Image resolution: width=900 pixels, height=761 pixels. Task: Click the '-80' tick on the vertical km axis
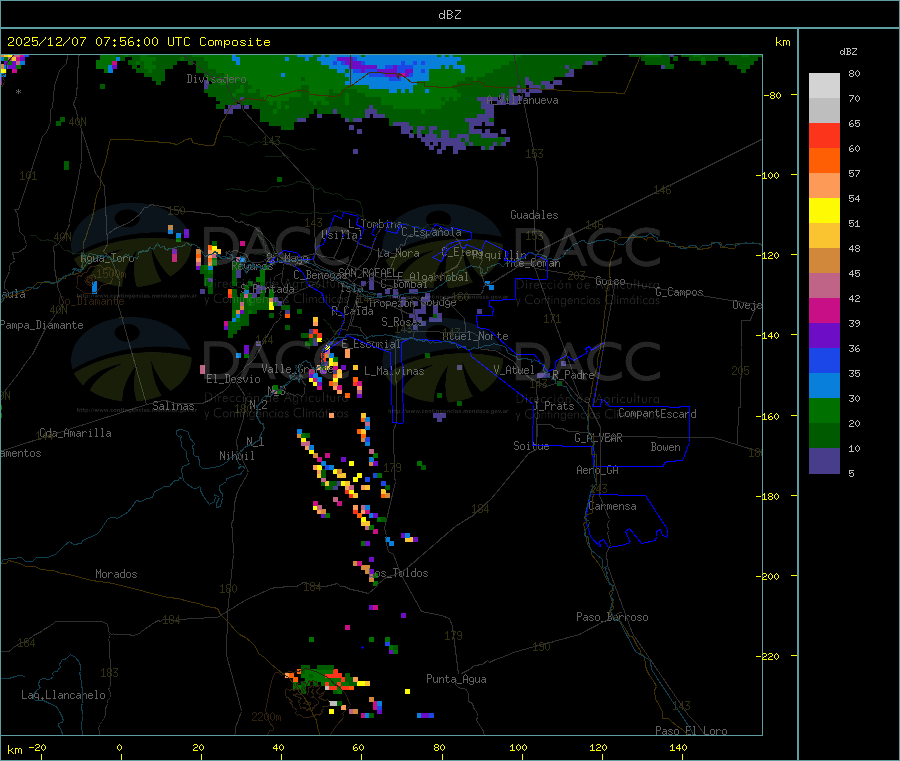click(x=773, y=95)
